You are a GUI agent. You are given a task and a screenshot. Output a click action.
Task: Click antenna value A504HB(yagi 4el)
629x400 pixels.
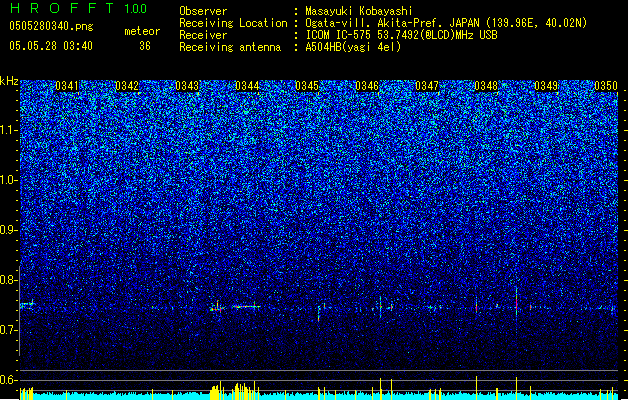tap(353, 47)
